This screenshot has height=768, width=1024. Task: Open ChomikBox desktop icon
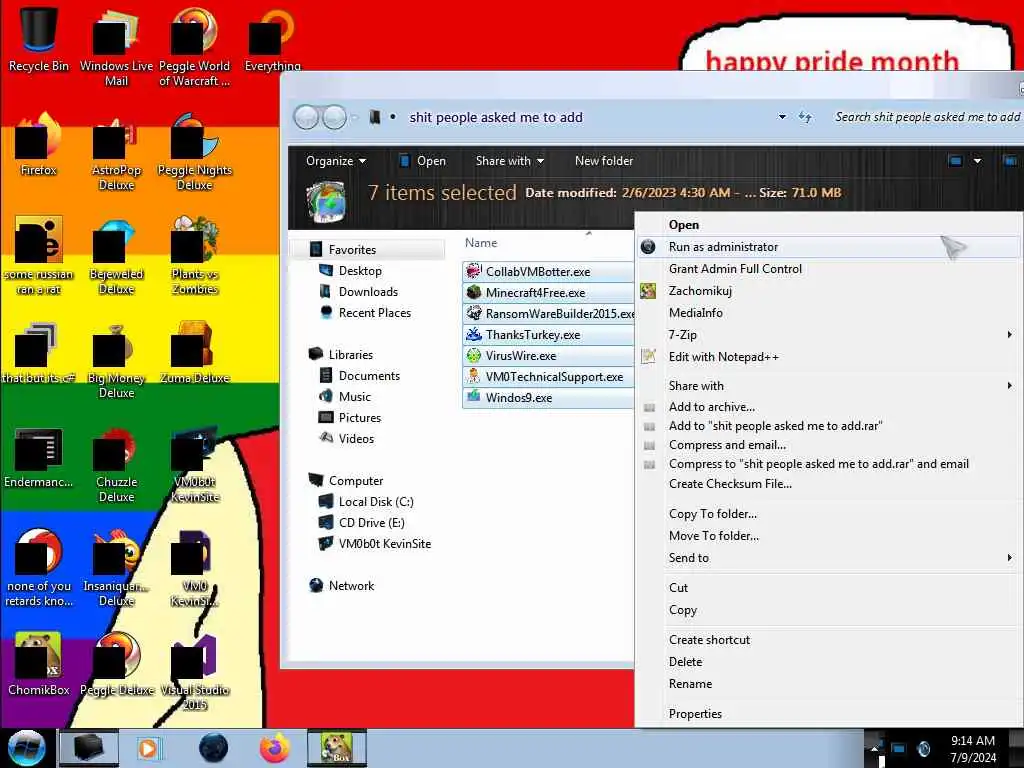coord(39,665)
